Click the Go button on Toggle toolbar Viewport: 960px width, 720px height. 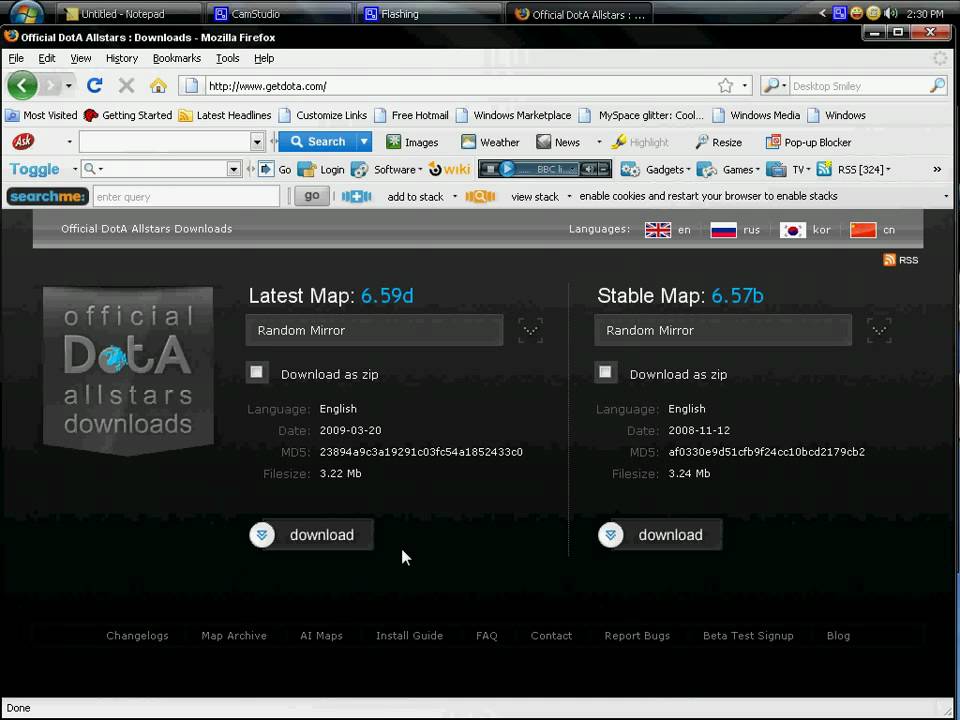[x=275, y=169]
